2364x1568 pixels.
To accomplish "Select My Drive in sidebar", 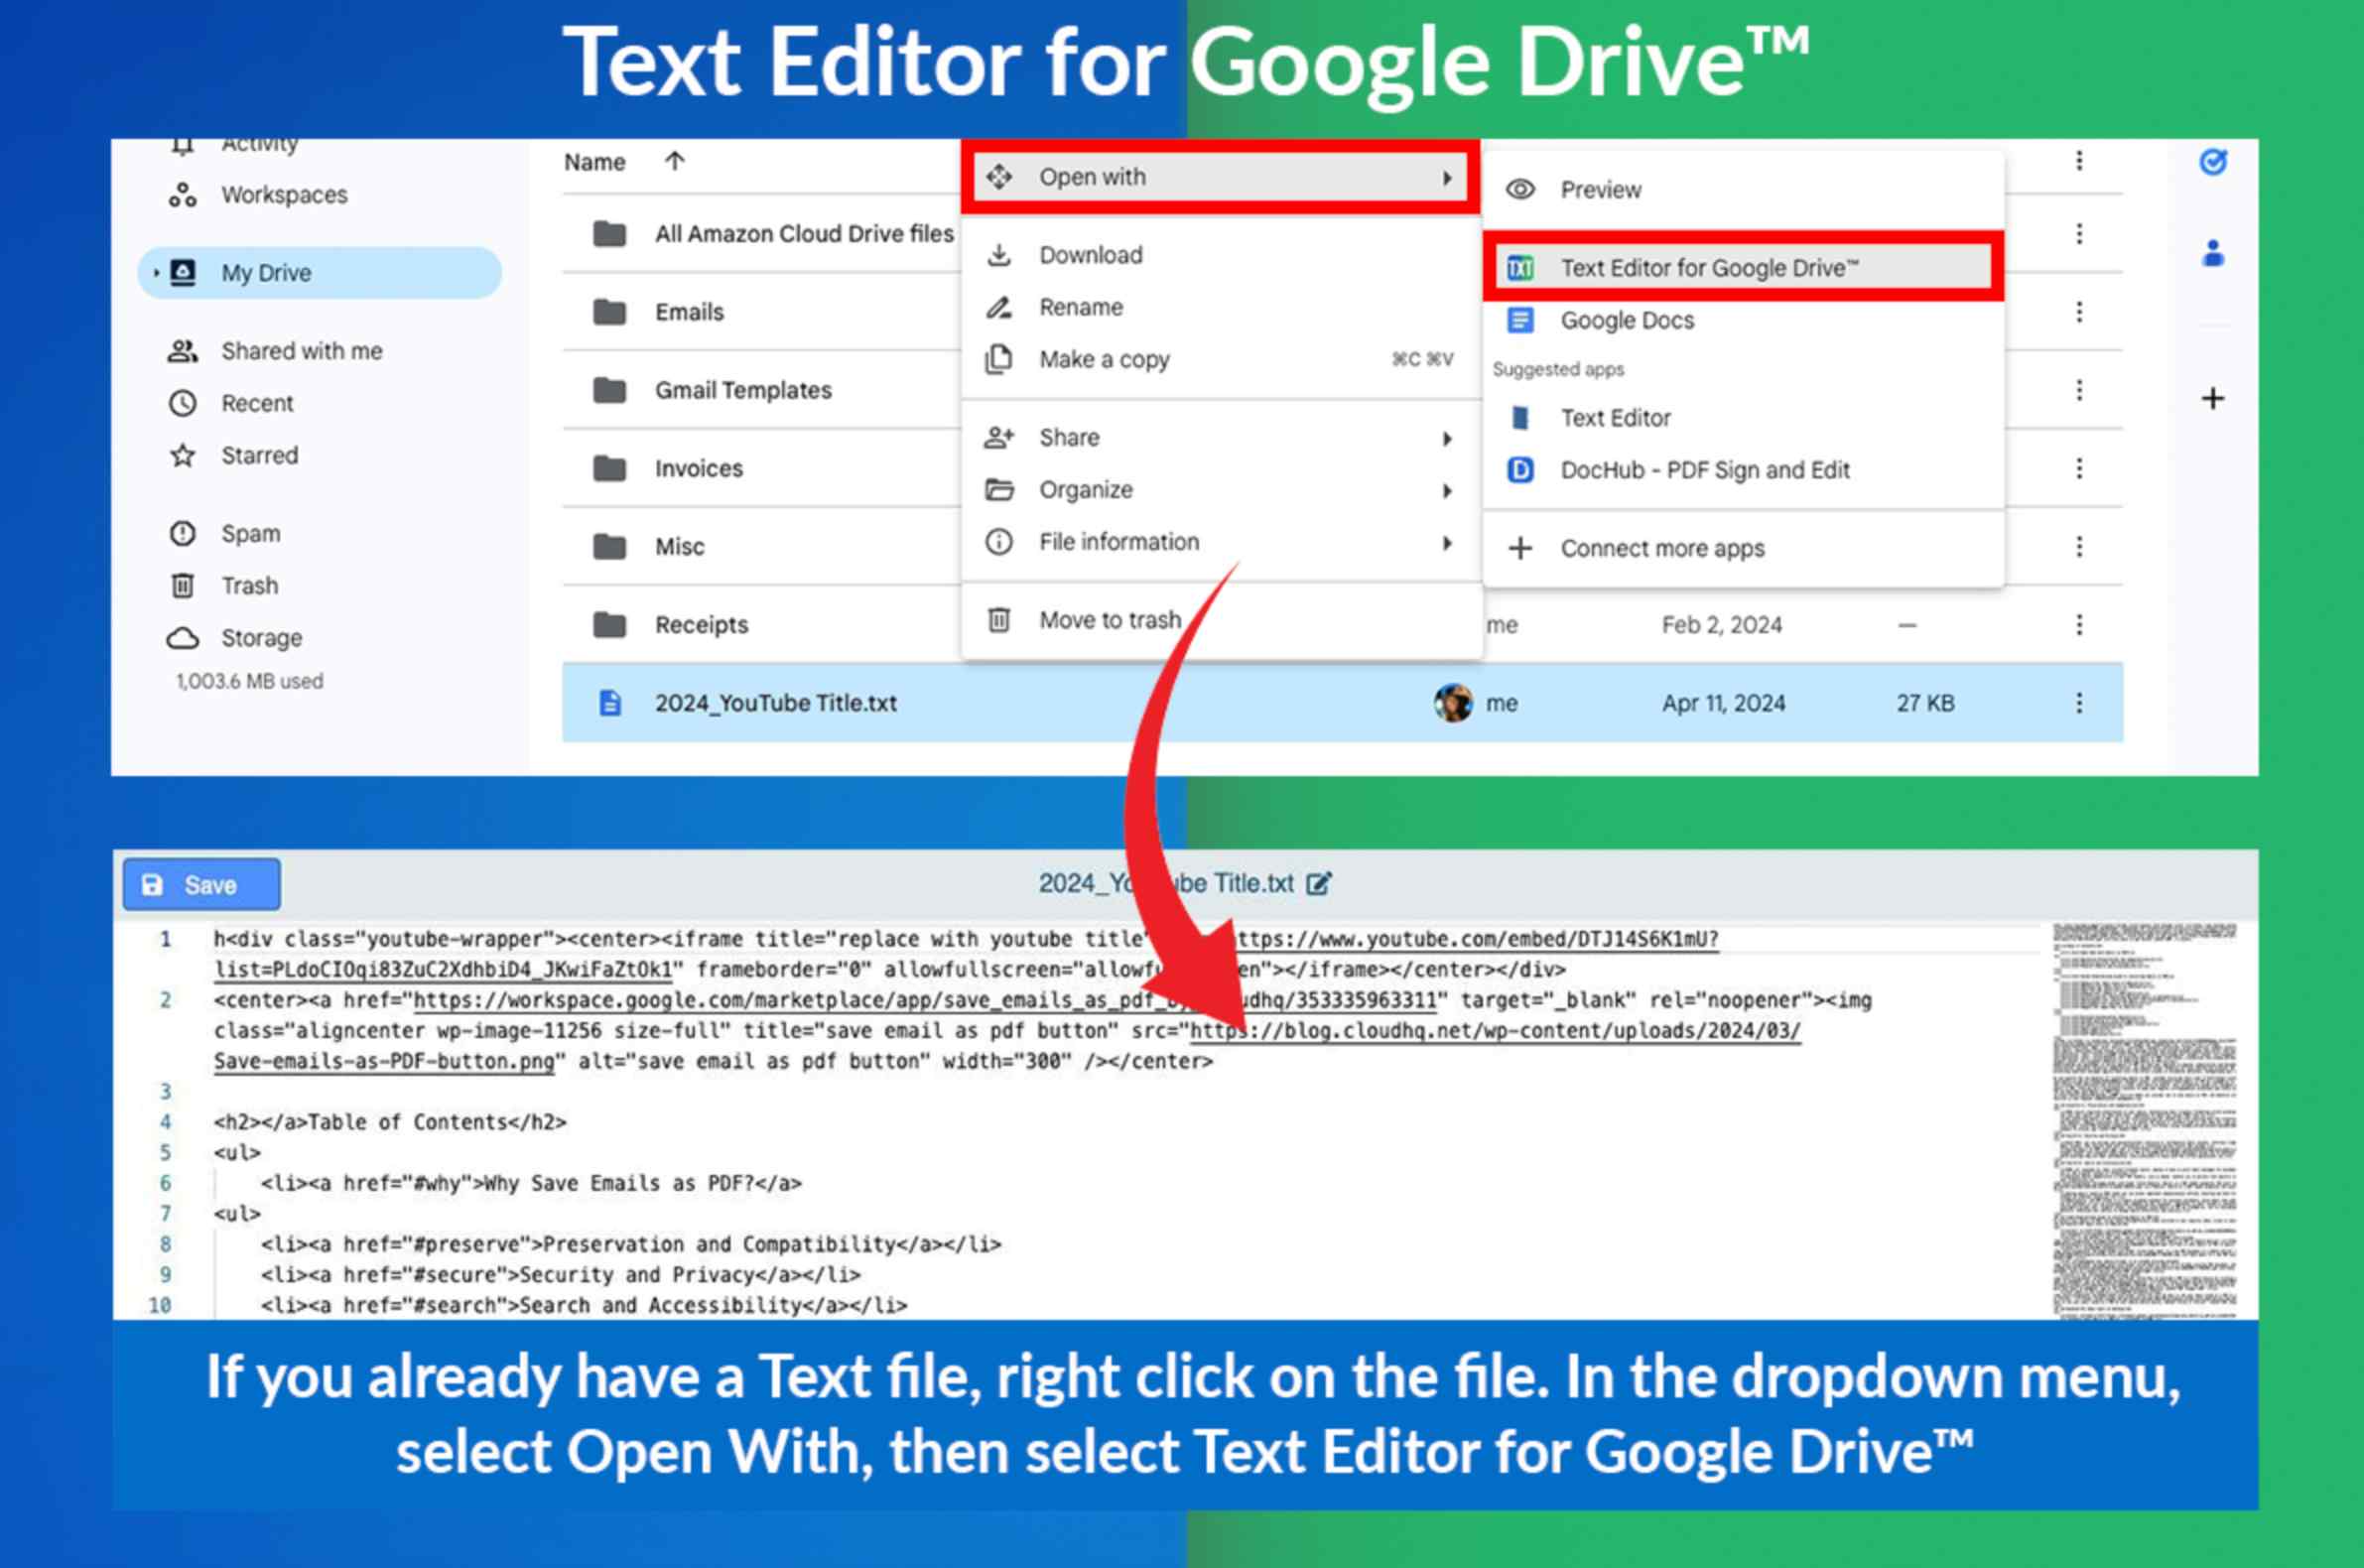I will pos(320,272).
